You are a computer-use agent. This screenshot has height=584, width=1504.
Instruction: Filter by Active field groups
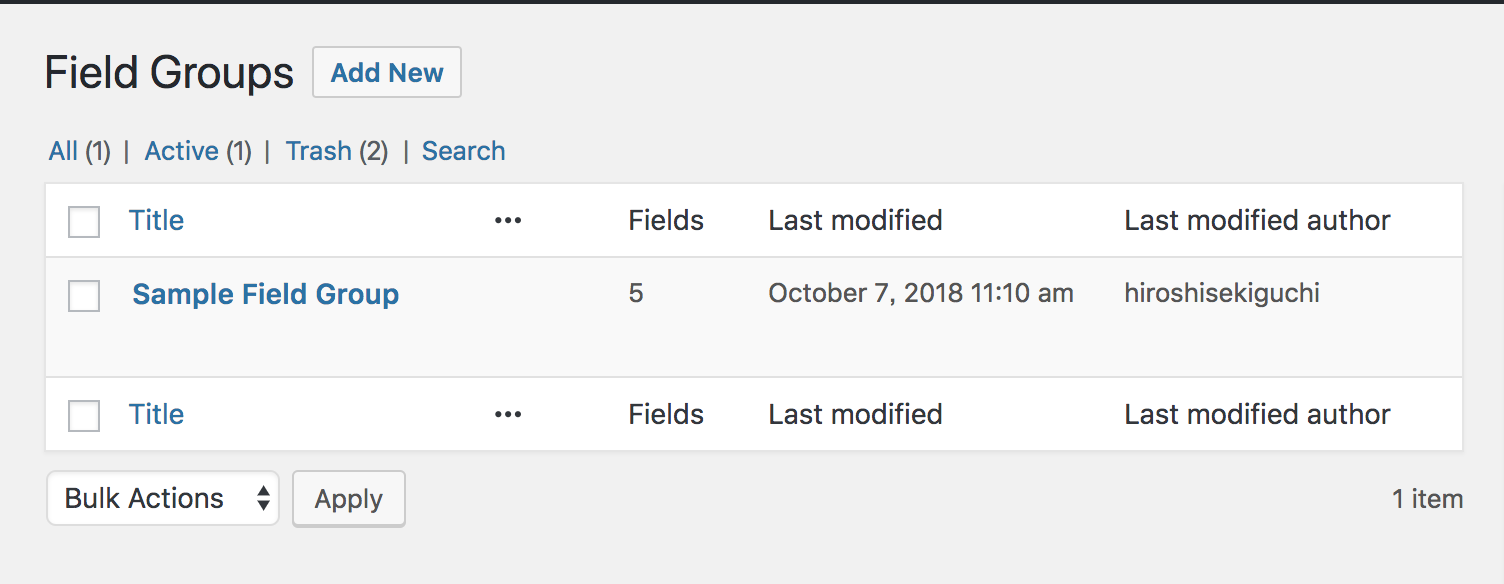[181, 151]
